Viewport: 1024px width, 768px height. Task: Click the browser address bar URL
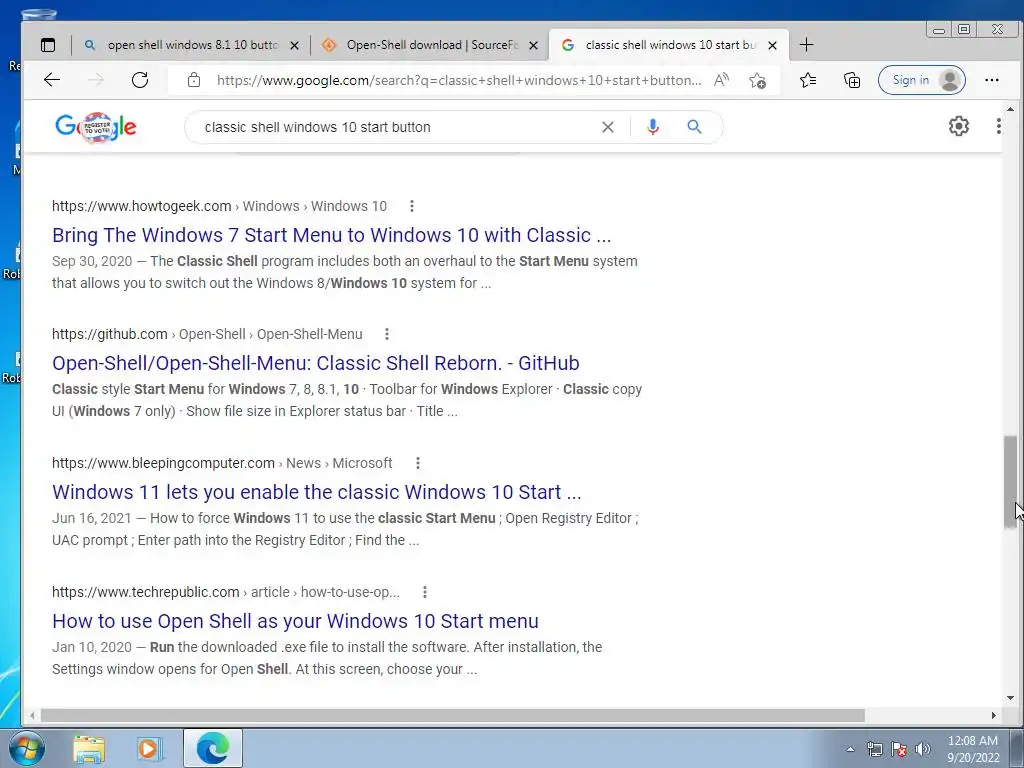pyautogui.click(x=459, y=80)
